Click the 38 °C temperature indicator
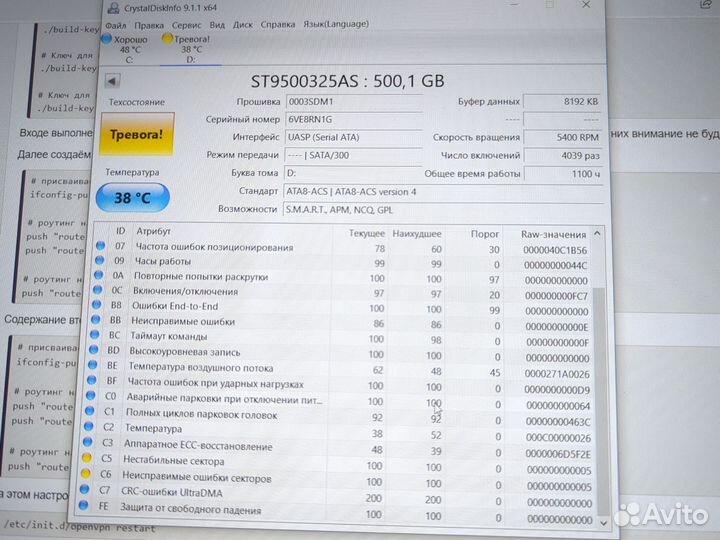The width and height of the screenshot is (720, 540). click(x=133, y=198)
